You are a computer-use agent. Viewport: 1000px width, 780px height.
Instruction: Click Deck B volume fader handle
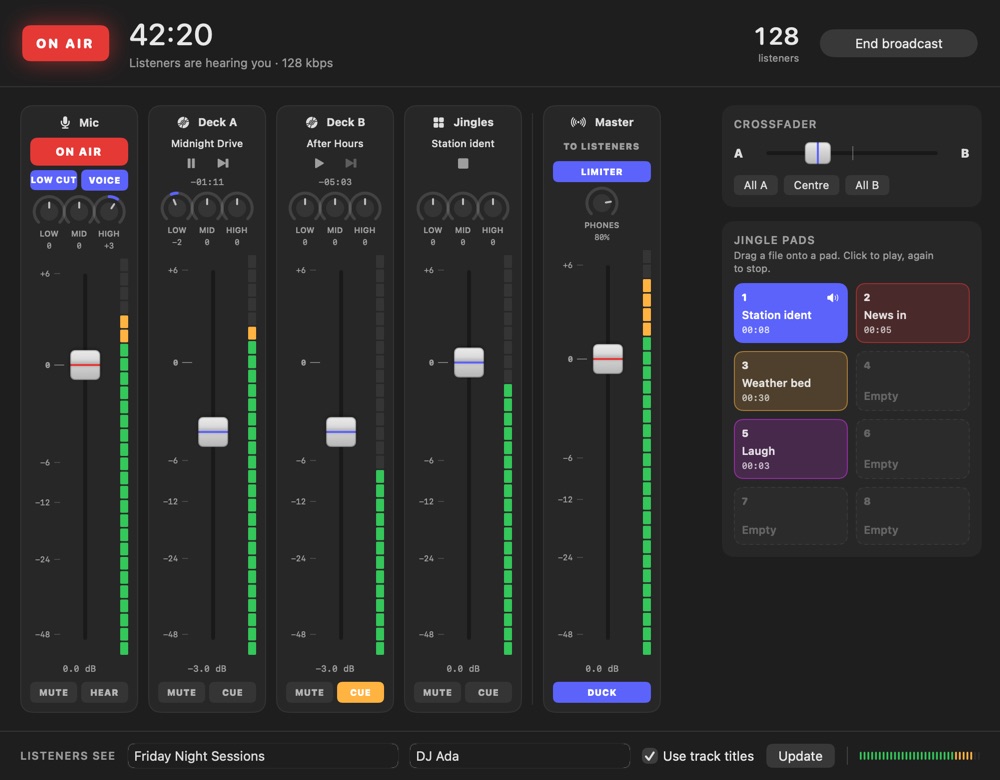tap(341, 432)
